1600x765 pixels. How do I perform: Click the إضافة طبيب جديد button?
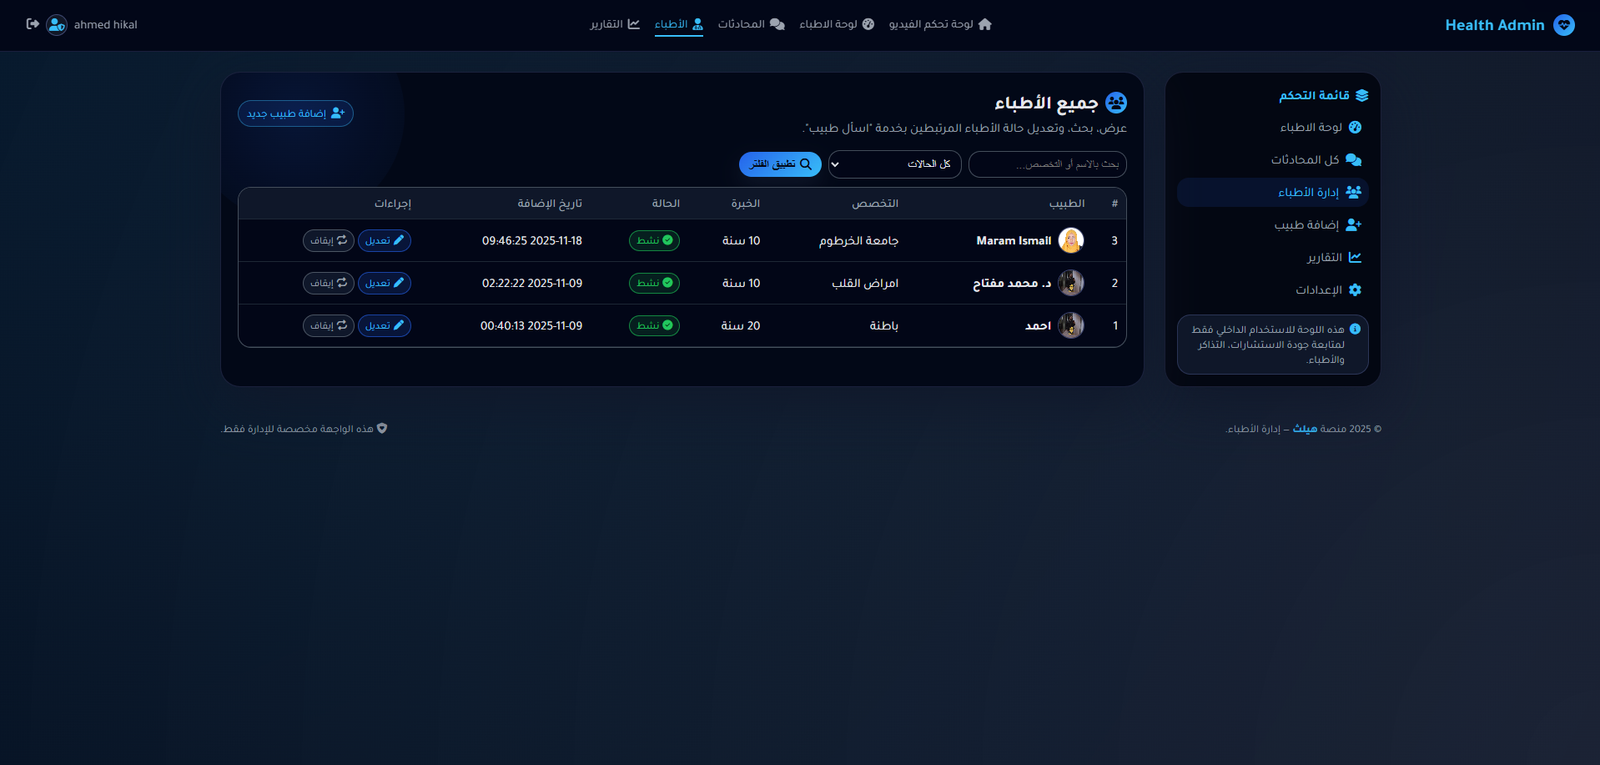coord(295,114)
